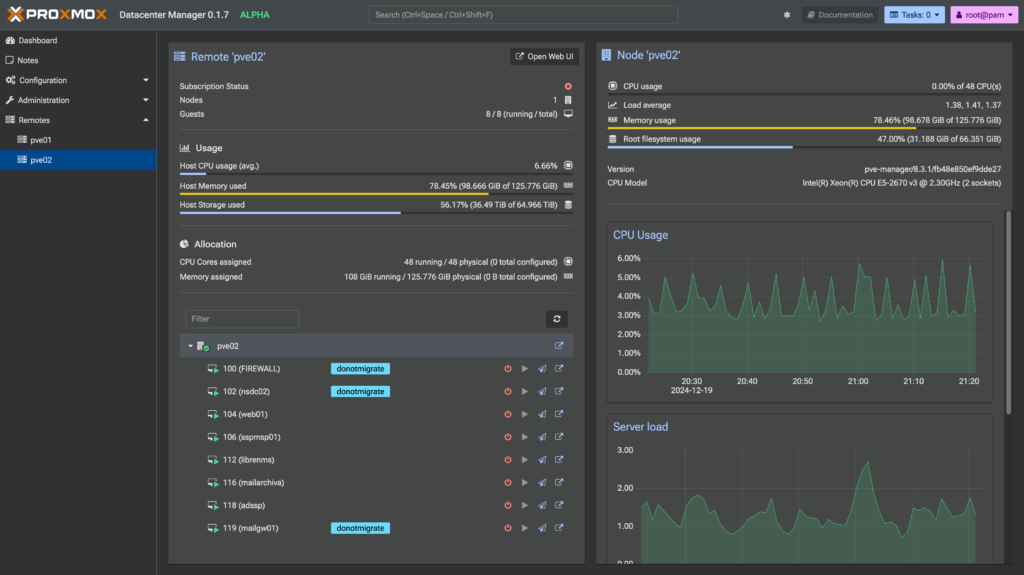Open the Tasks: 0 dropdown
The height and width of the screenshot is (575, 1024).
(x=914, y=15)
